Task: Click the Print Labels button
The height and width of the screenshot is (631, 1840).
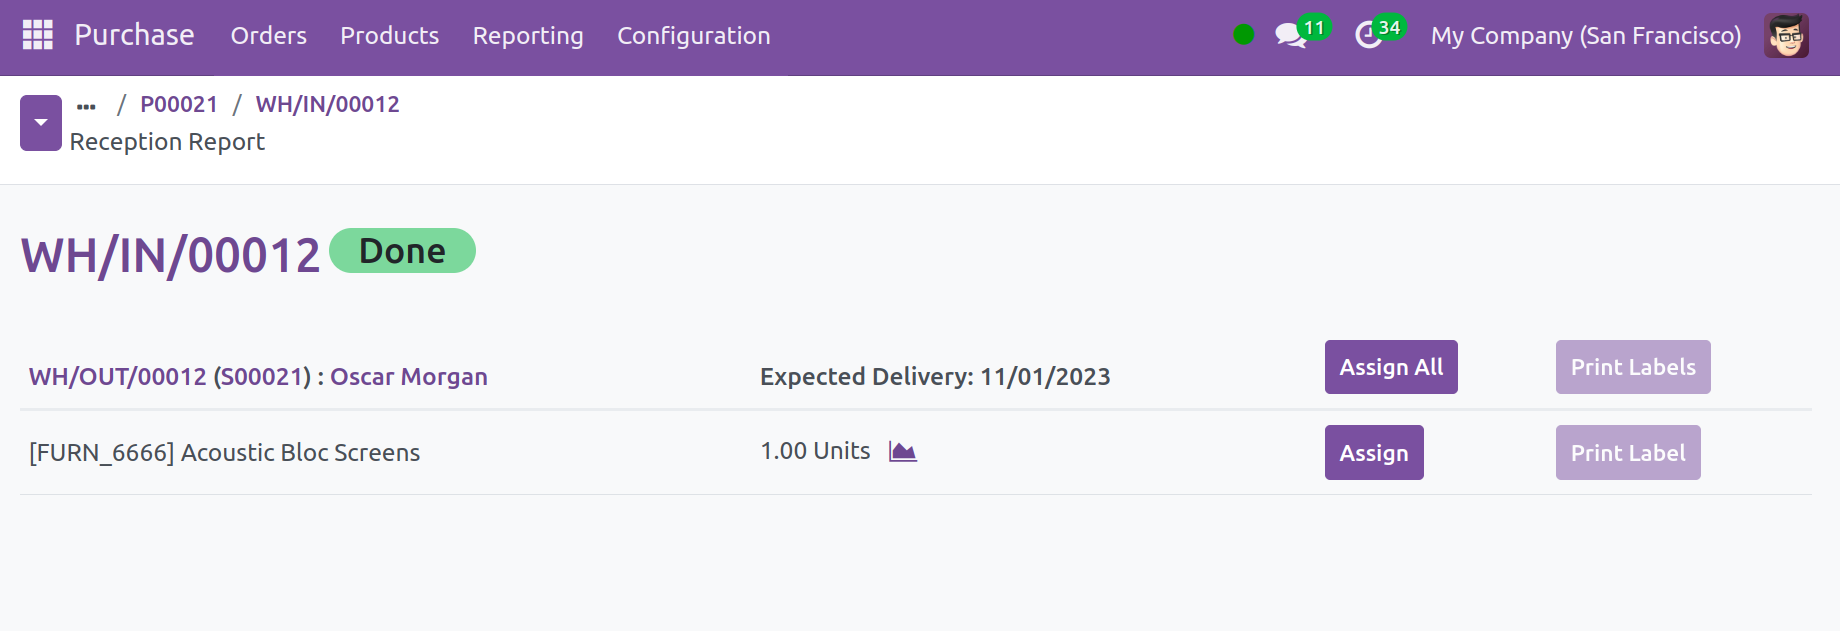Action: 1632,367
